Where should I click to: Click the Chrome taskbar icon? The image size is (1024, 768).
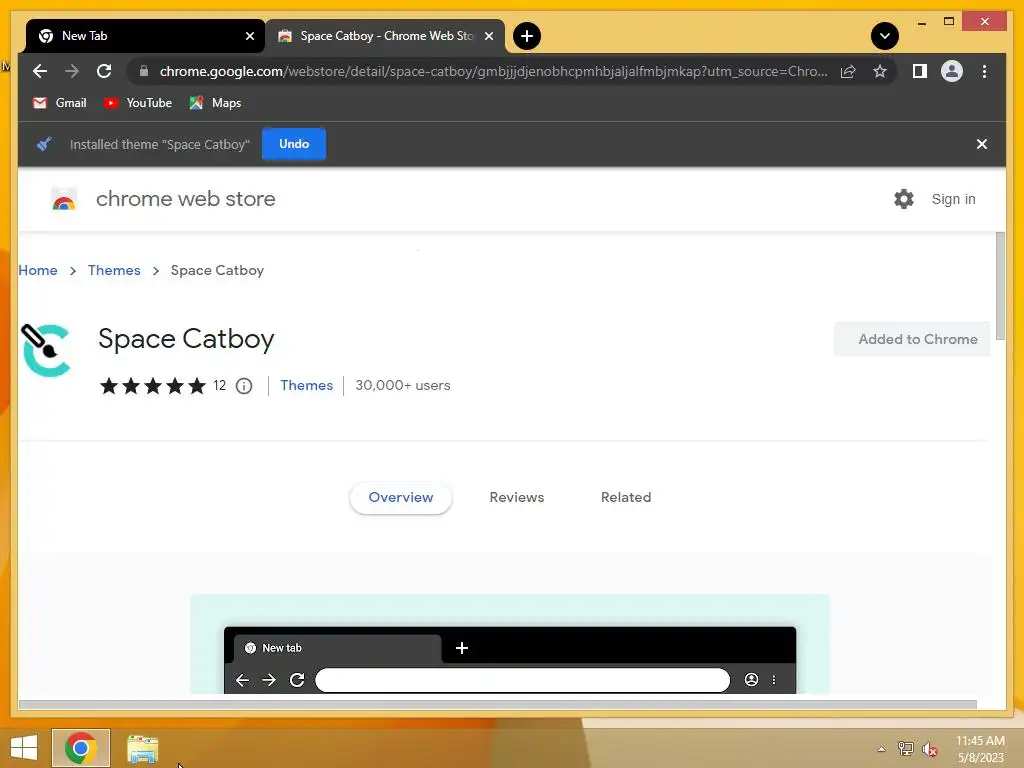click(81, 748)
